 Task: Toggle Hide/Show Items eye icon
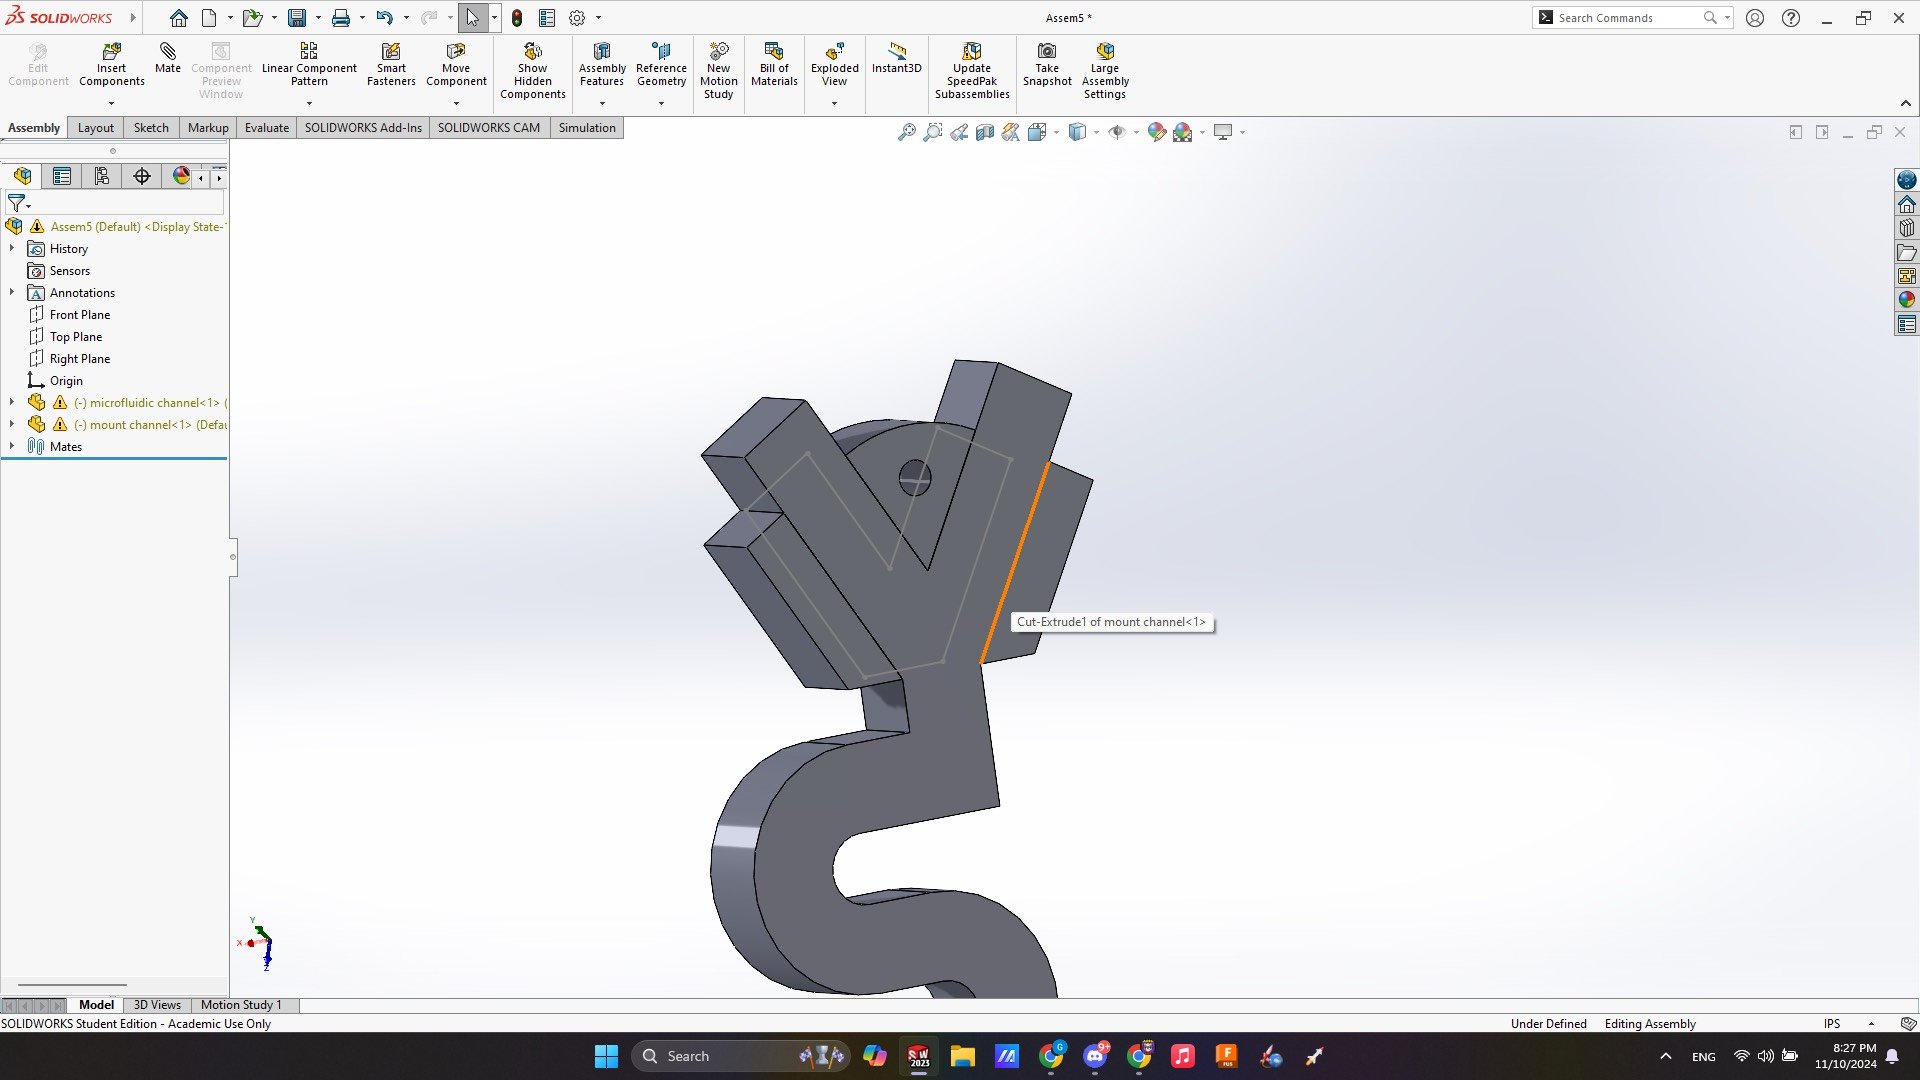(1117, 132)
